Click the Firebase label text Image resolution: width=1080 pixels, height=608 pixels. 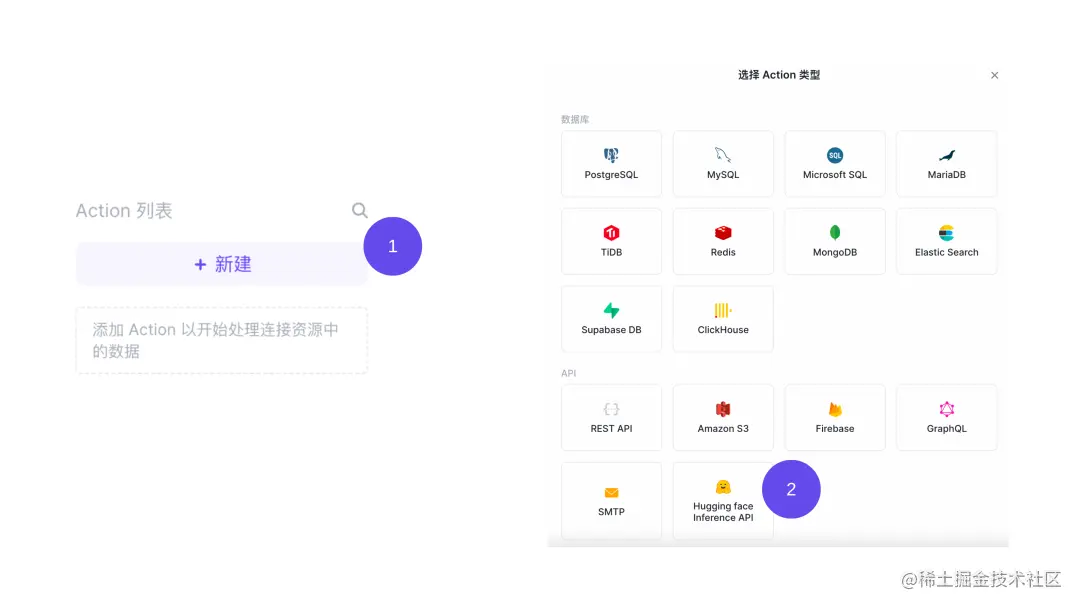point(835,428)
